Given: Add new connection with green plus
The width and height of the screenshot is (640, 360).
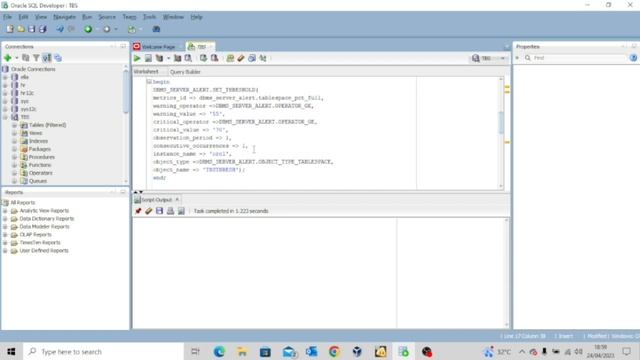Looking at the screenshot, I should [x=7, y=58].
